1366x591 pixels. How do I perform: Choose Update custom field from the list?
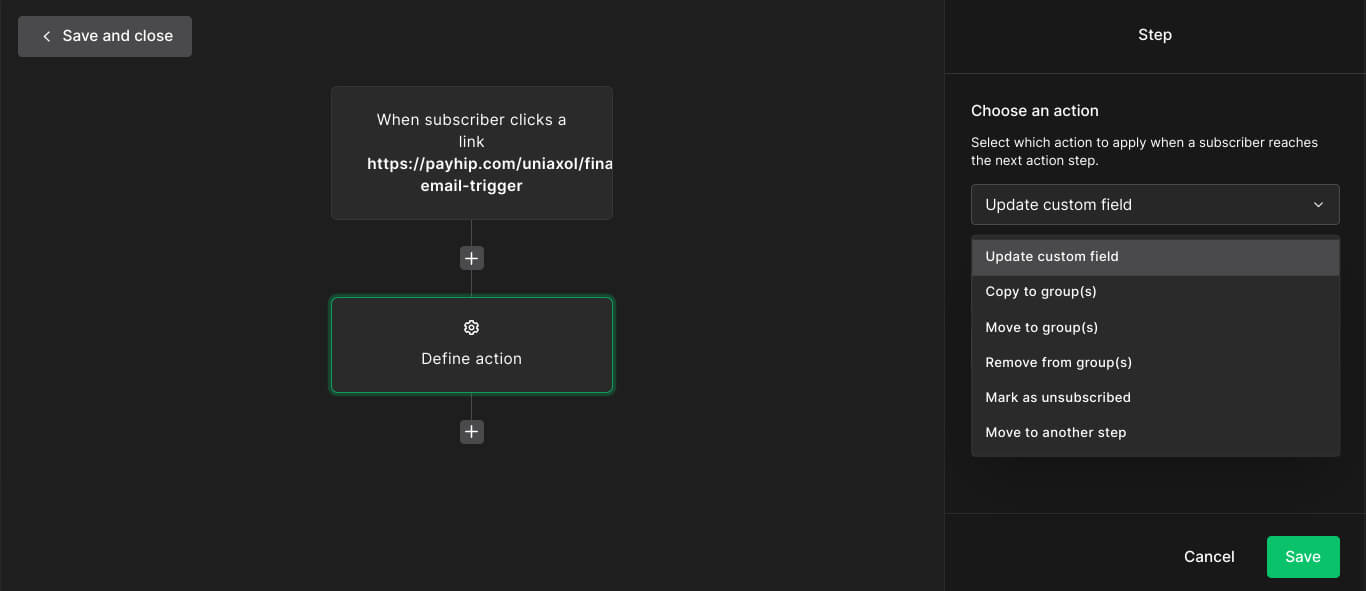1052,257
